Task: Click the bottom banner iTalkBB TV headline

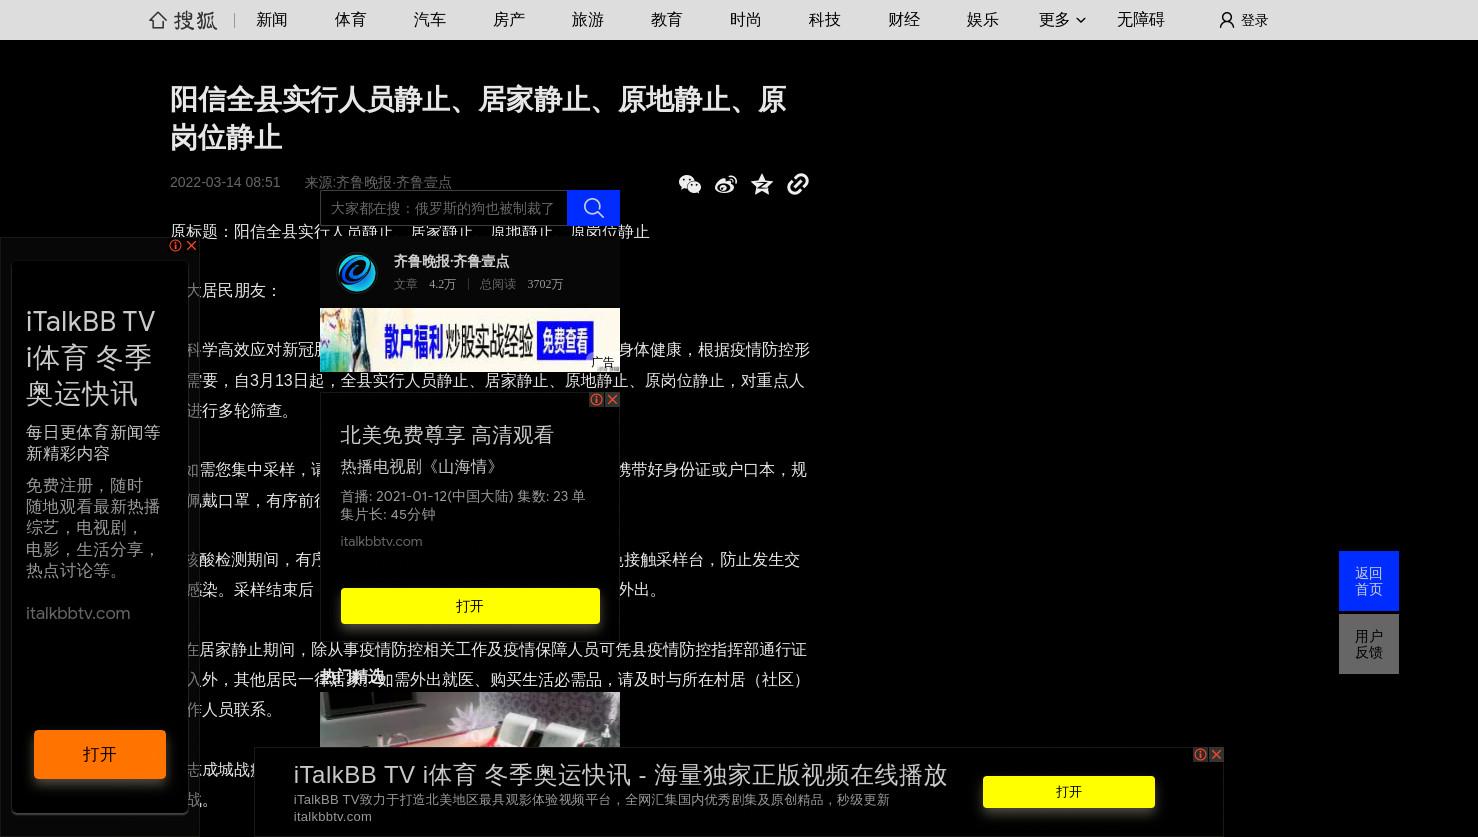Action: (620, 775)
